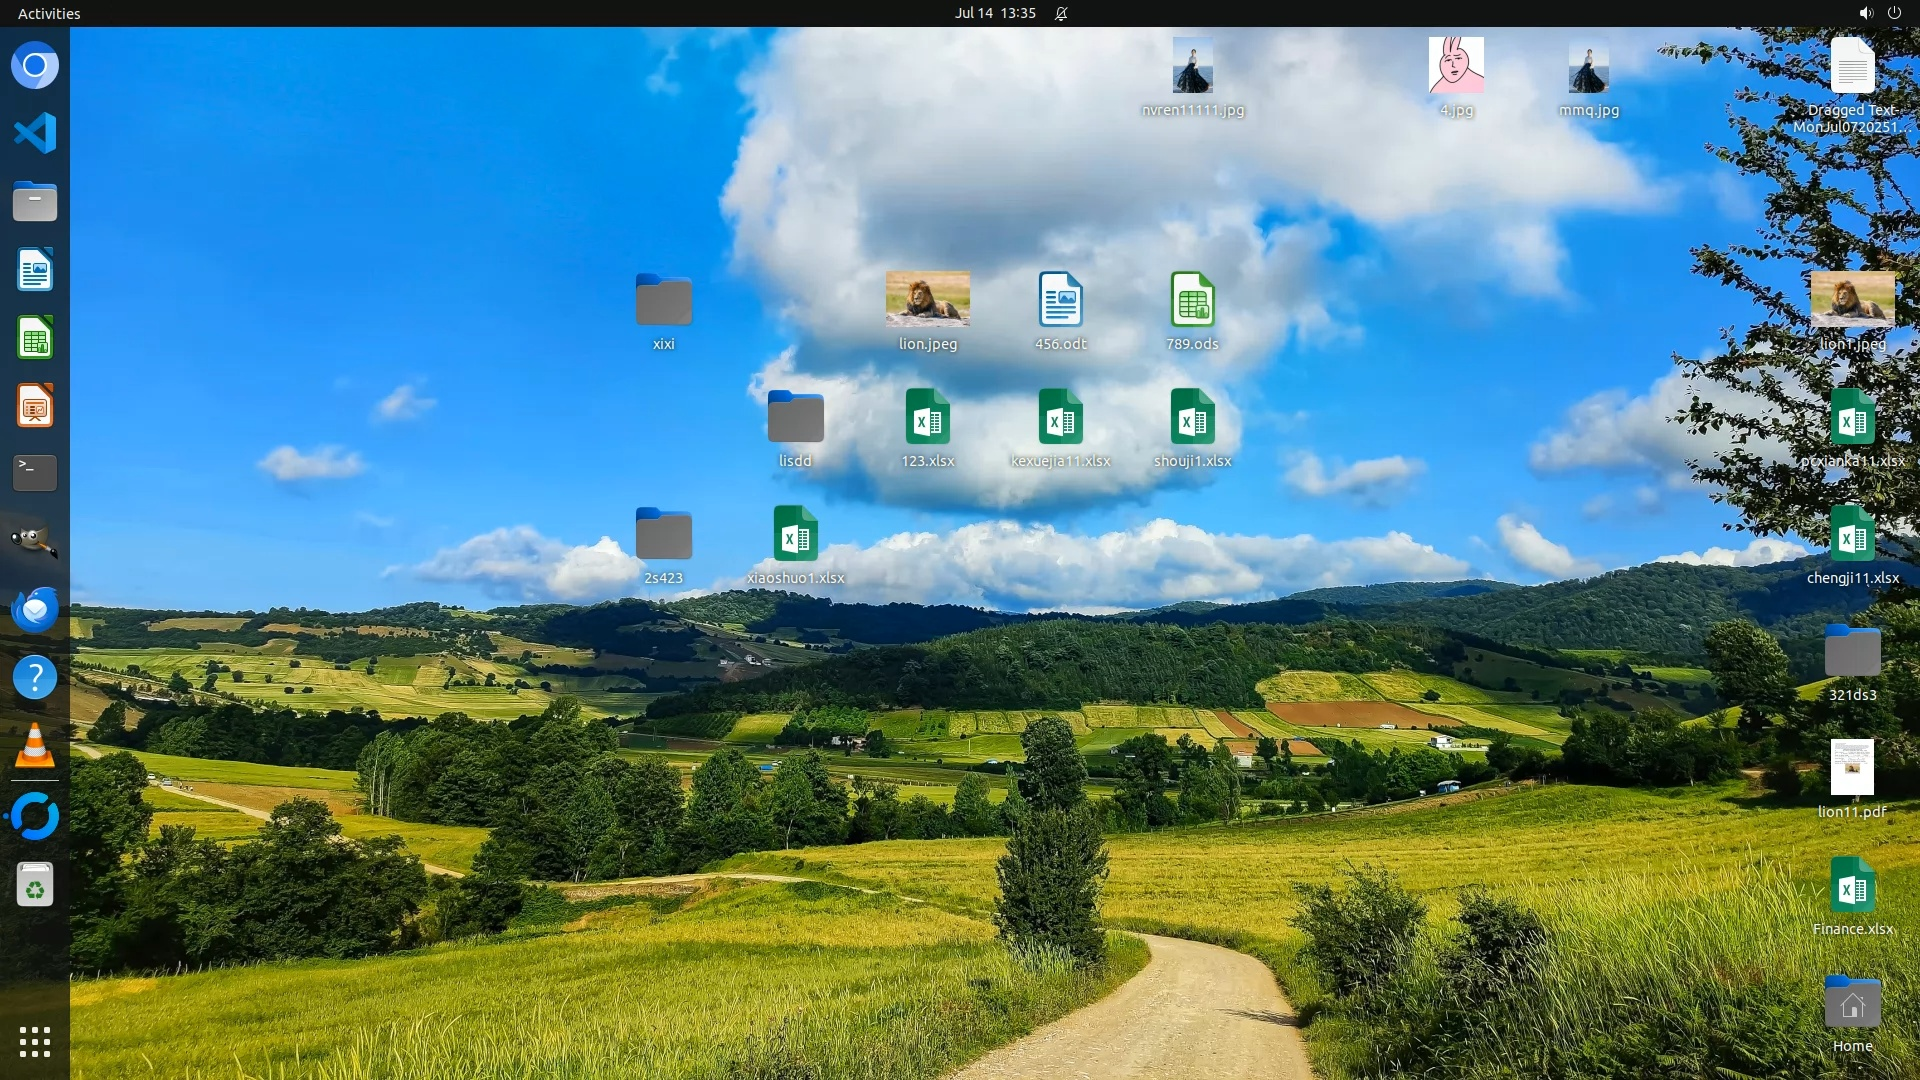1920x1080 pixels.
Task: Select the lion.jpeg thumbnail
Action: 927,299
